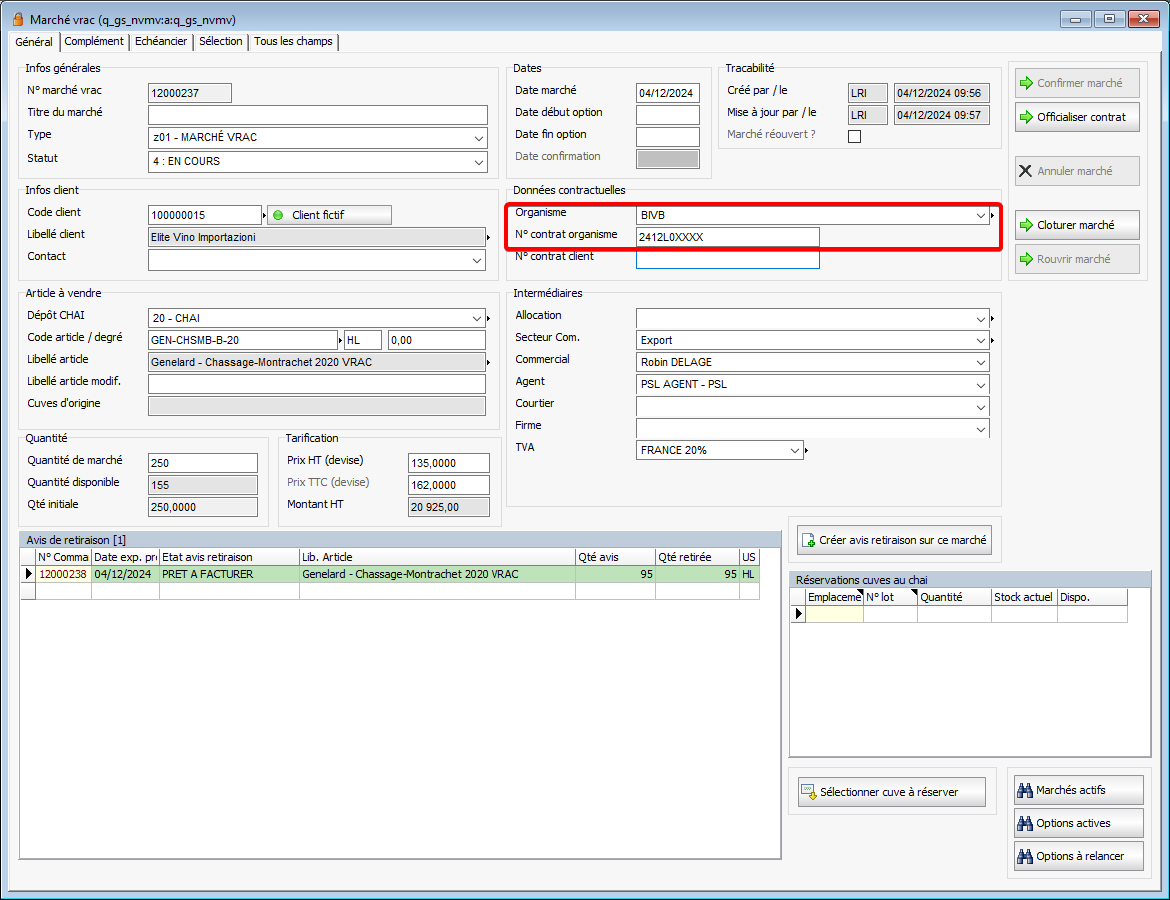Click the binoculars icon for Marchés actifs
Viewport: 1170px width, 900px height.
(x=1024, y=790)
